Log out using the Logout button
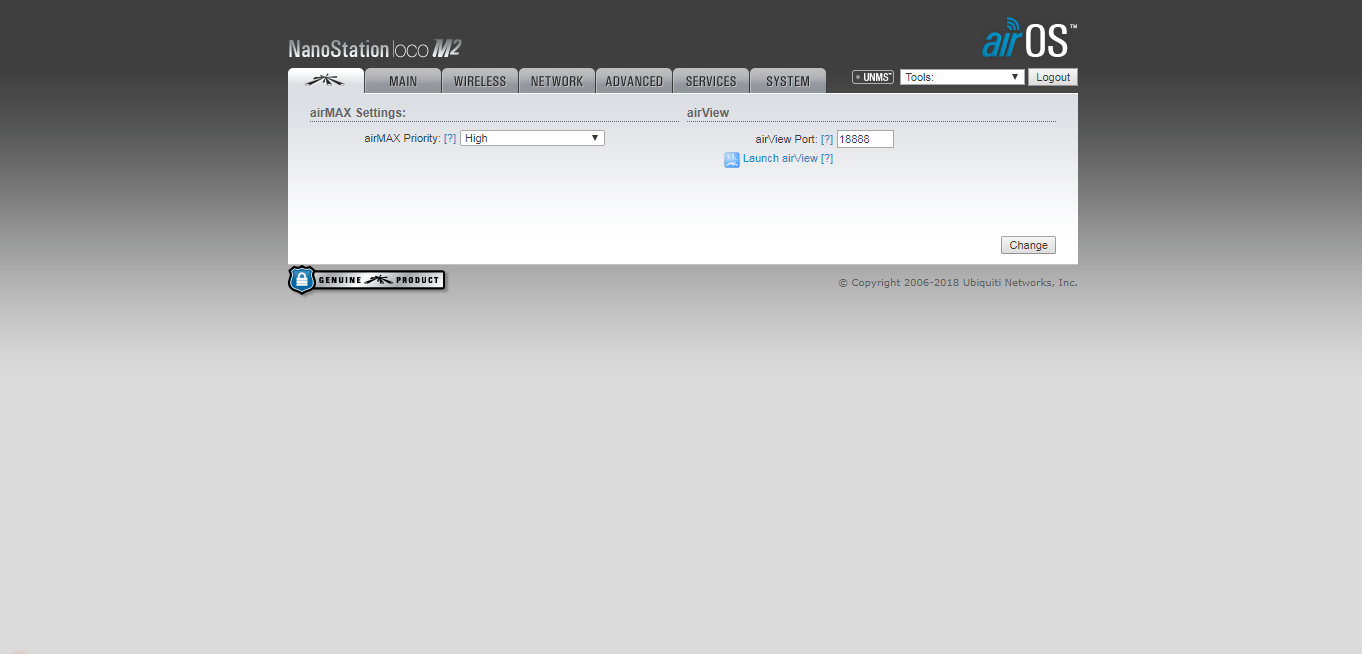Image resolution: width=1362 pixels, height=654 pixels. (x=1053, y=77)
